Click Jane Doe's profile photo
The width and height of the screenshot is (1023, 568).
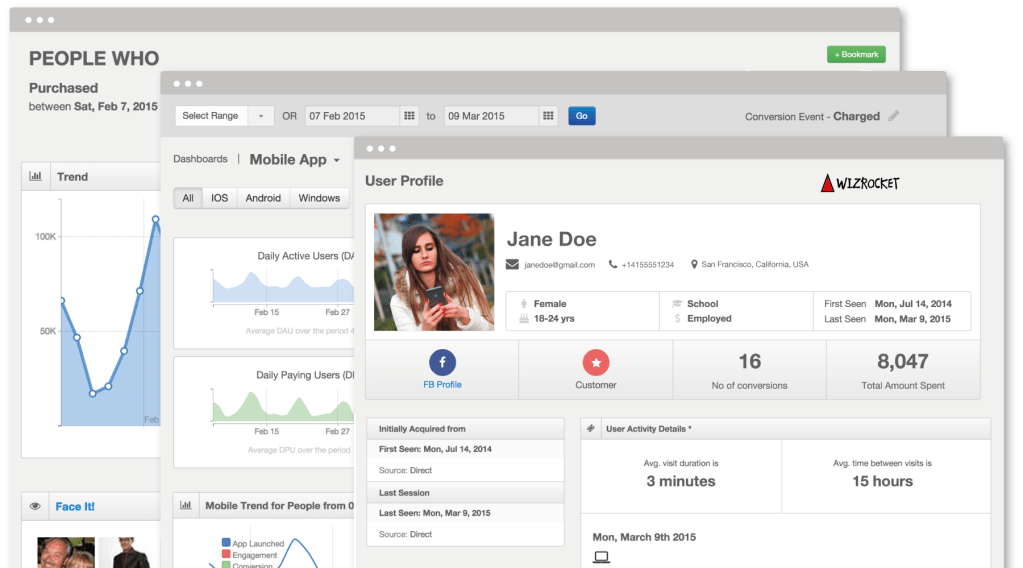(x=434, y=272)
